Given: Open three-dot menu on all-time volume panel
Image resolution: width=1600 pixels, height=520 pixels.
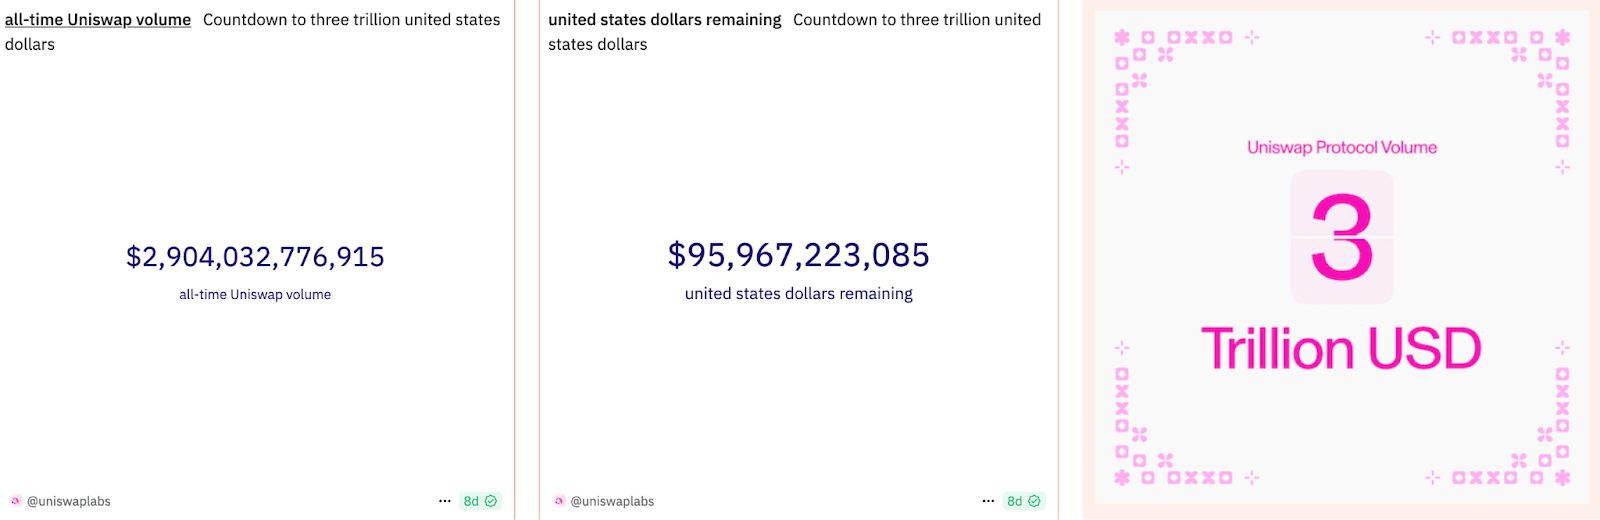Looking at the screenshot, I should [445, 501].
